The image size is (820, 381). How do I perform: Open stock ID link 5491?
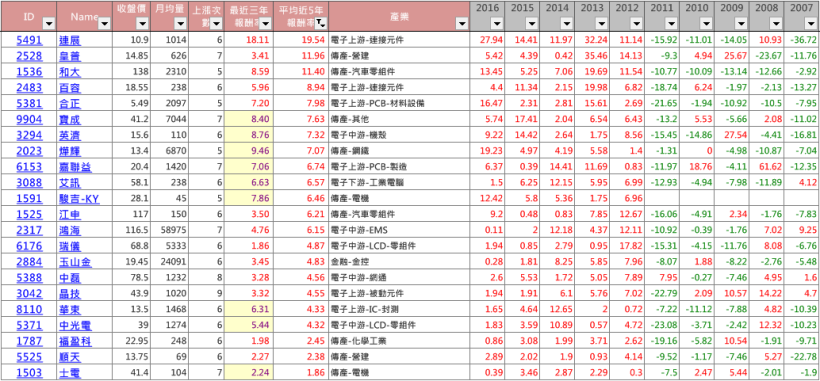pyautogui.click(x=29, y=40)
